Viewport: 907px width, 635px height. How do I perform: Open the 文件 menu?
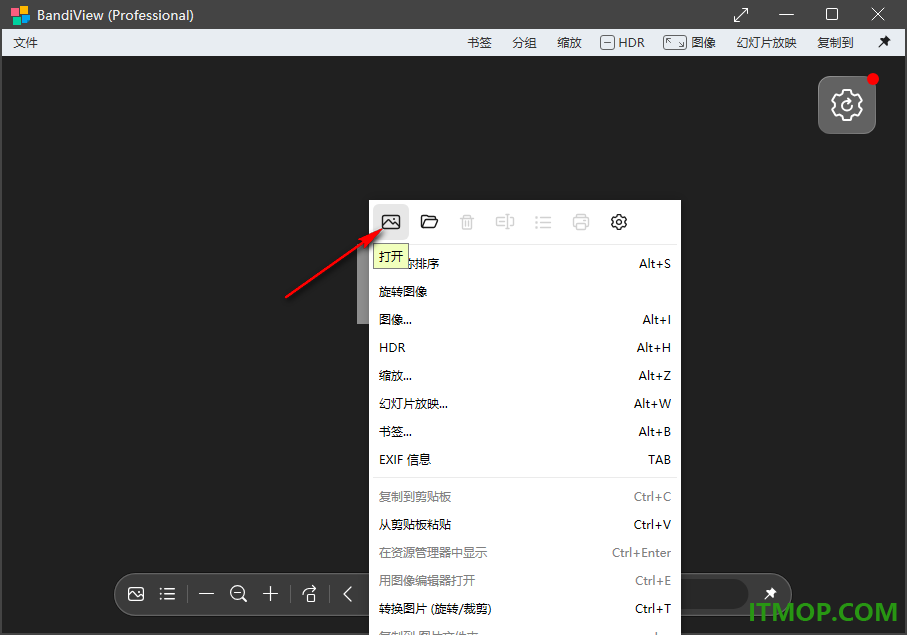25,43
